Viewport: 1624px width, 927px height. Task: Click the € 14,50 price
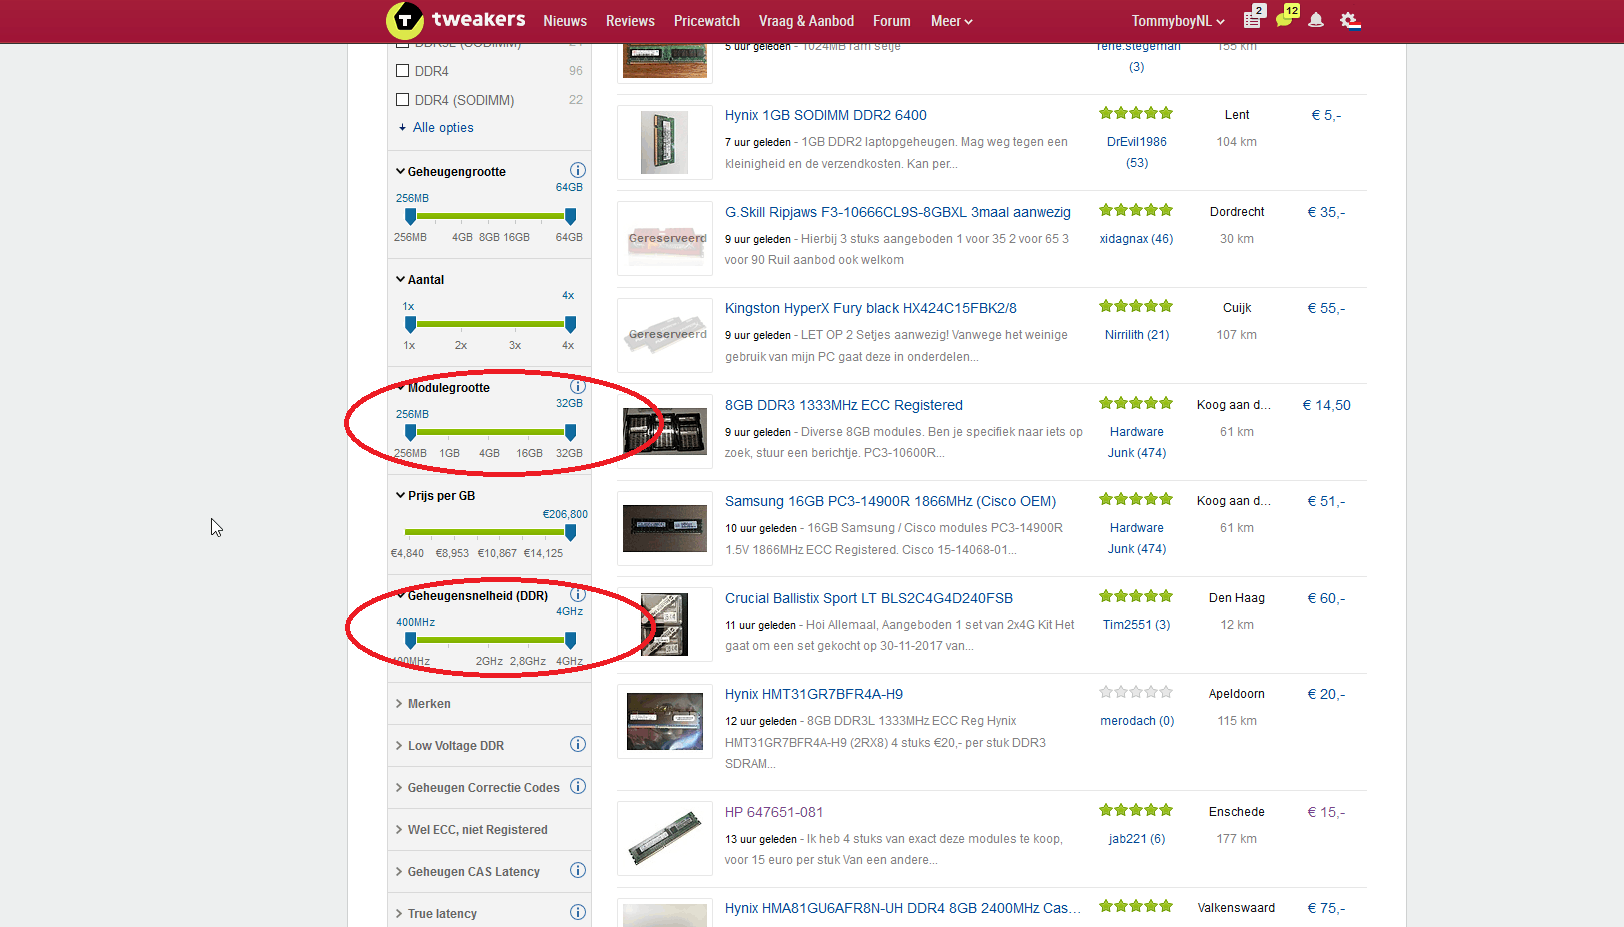[x=1326, y=405]
